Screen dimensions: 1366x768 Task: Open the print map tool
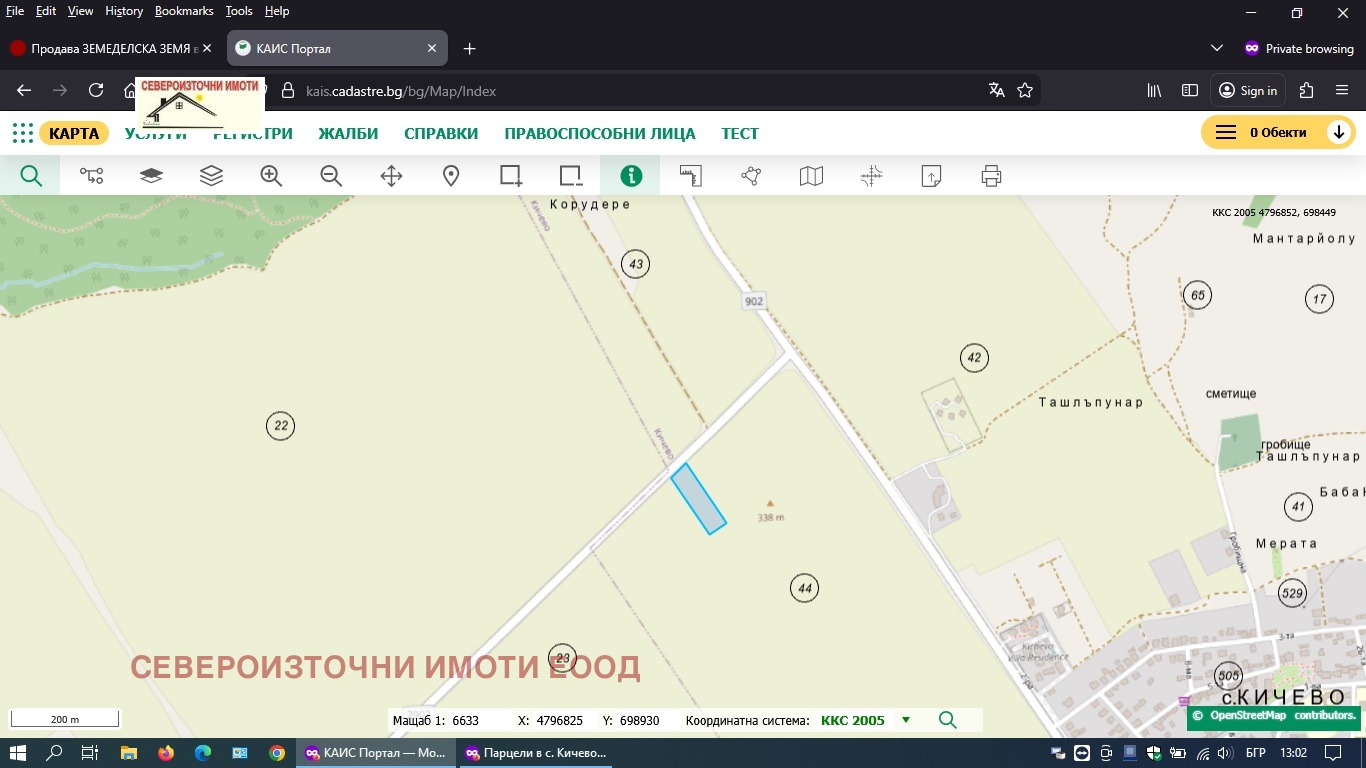click(x=991, y=175)
